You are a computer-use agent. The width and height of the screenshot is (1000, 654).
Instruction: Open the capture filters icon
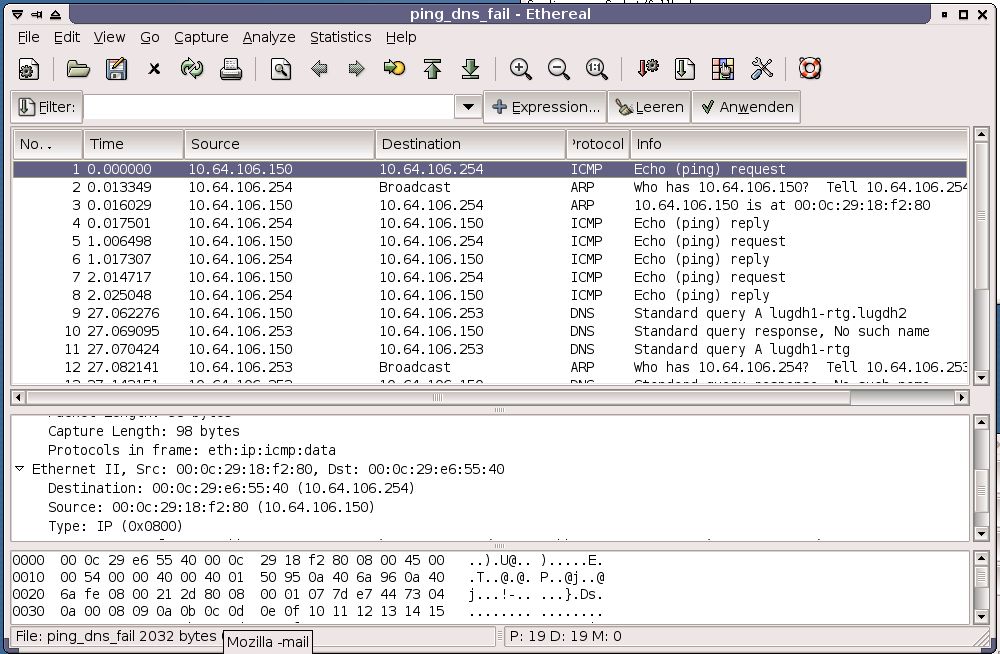coord(647,69)
